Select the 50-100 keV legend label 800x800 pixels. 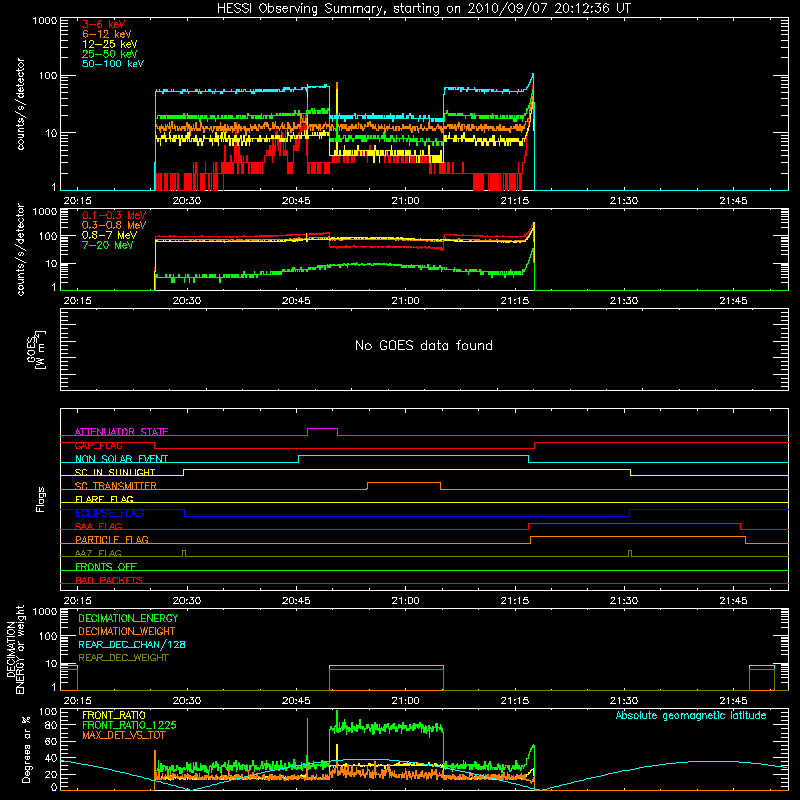point(113,64)
